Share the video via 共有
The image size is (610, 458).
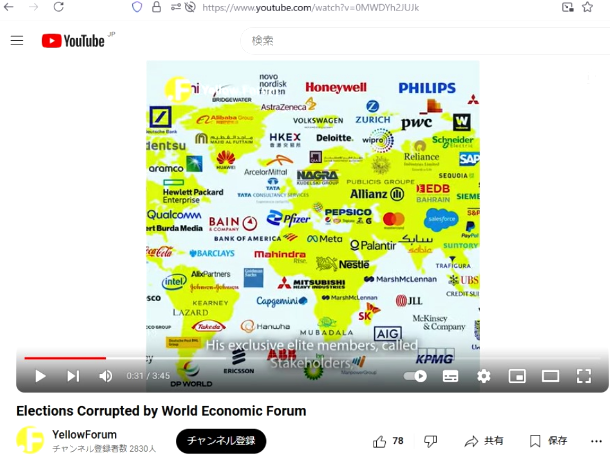pyautogui.click(x=484, y=441)
